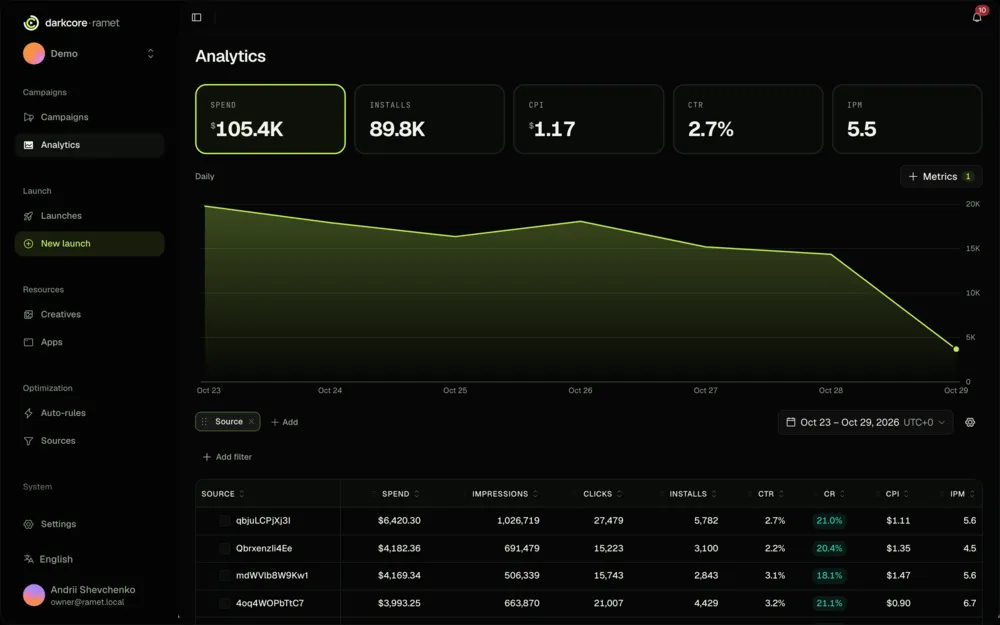
Task: Click the $0.90 CPI value
Action: click(898, 603)
